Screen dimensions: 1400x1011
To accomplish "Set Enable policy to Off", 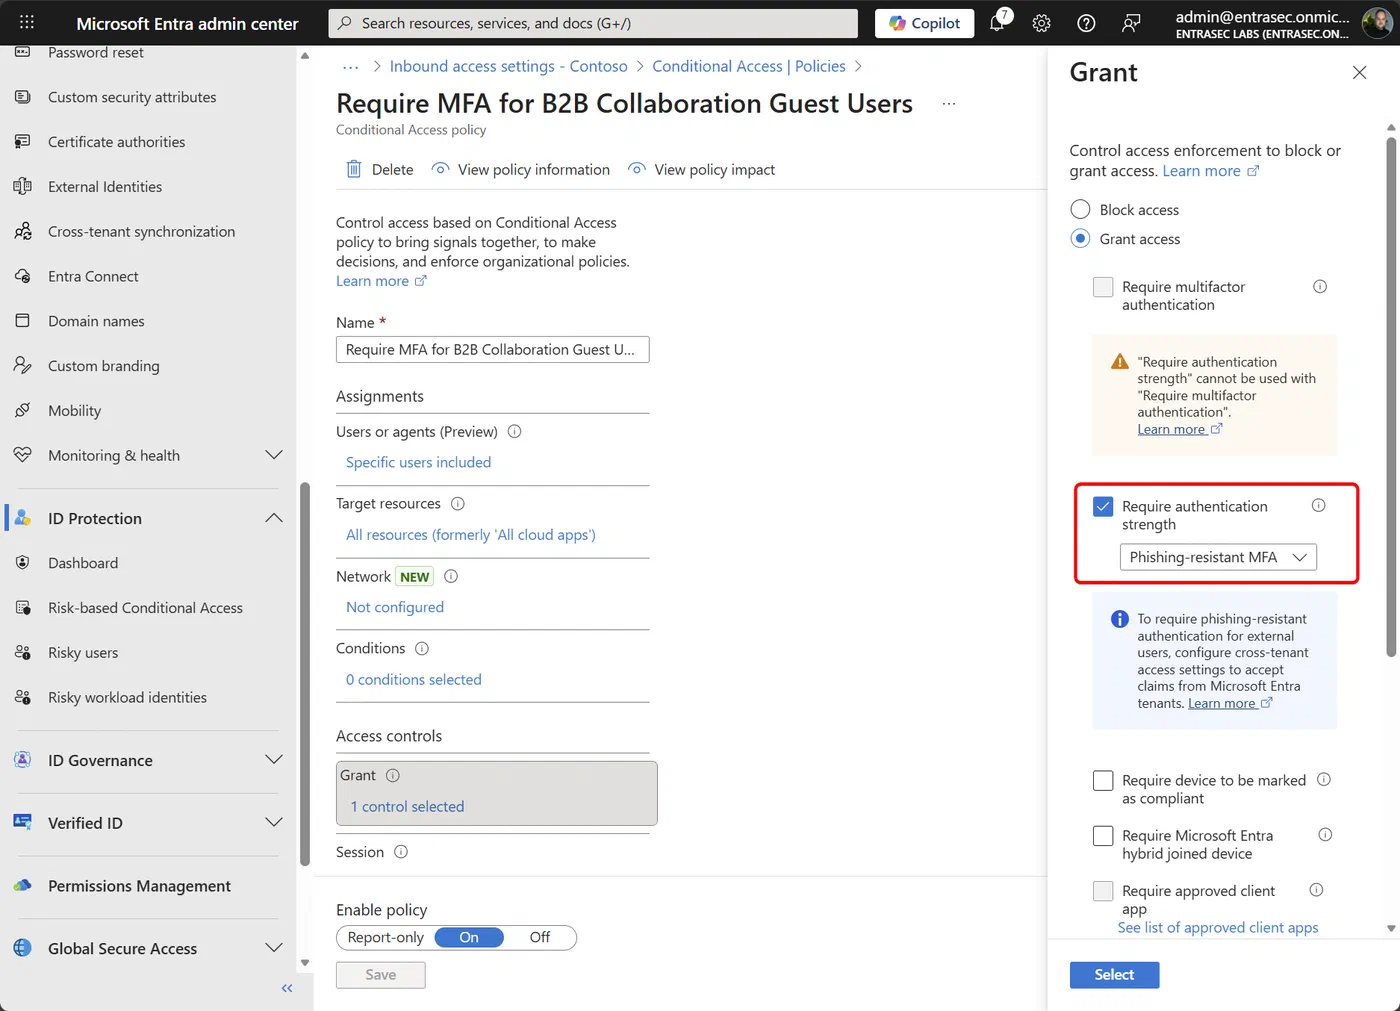I will [x=540, y=937].
